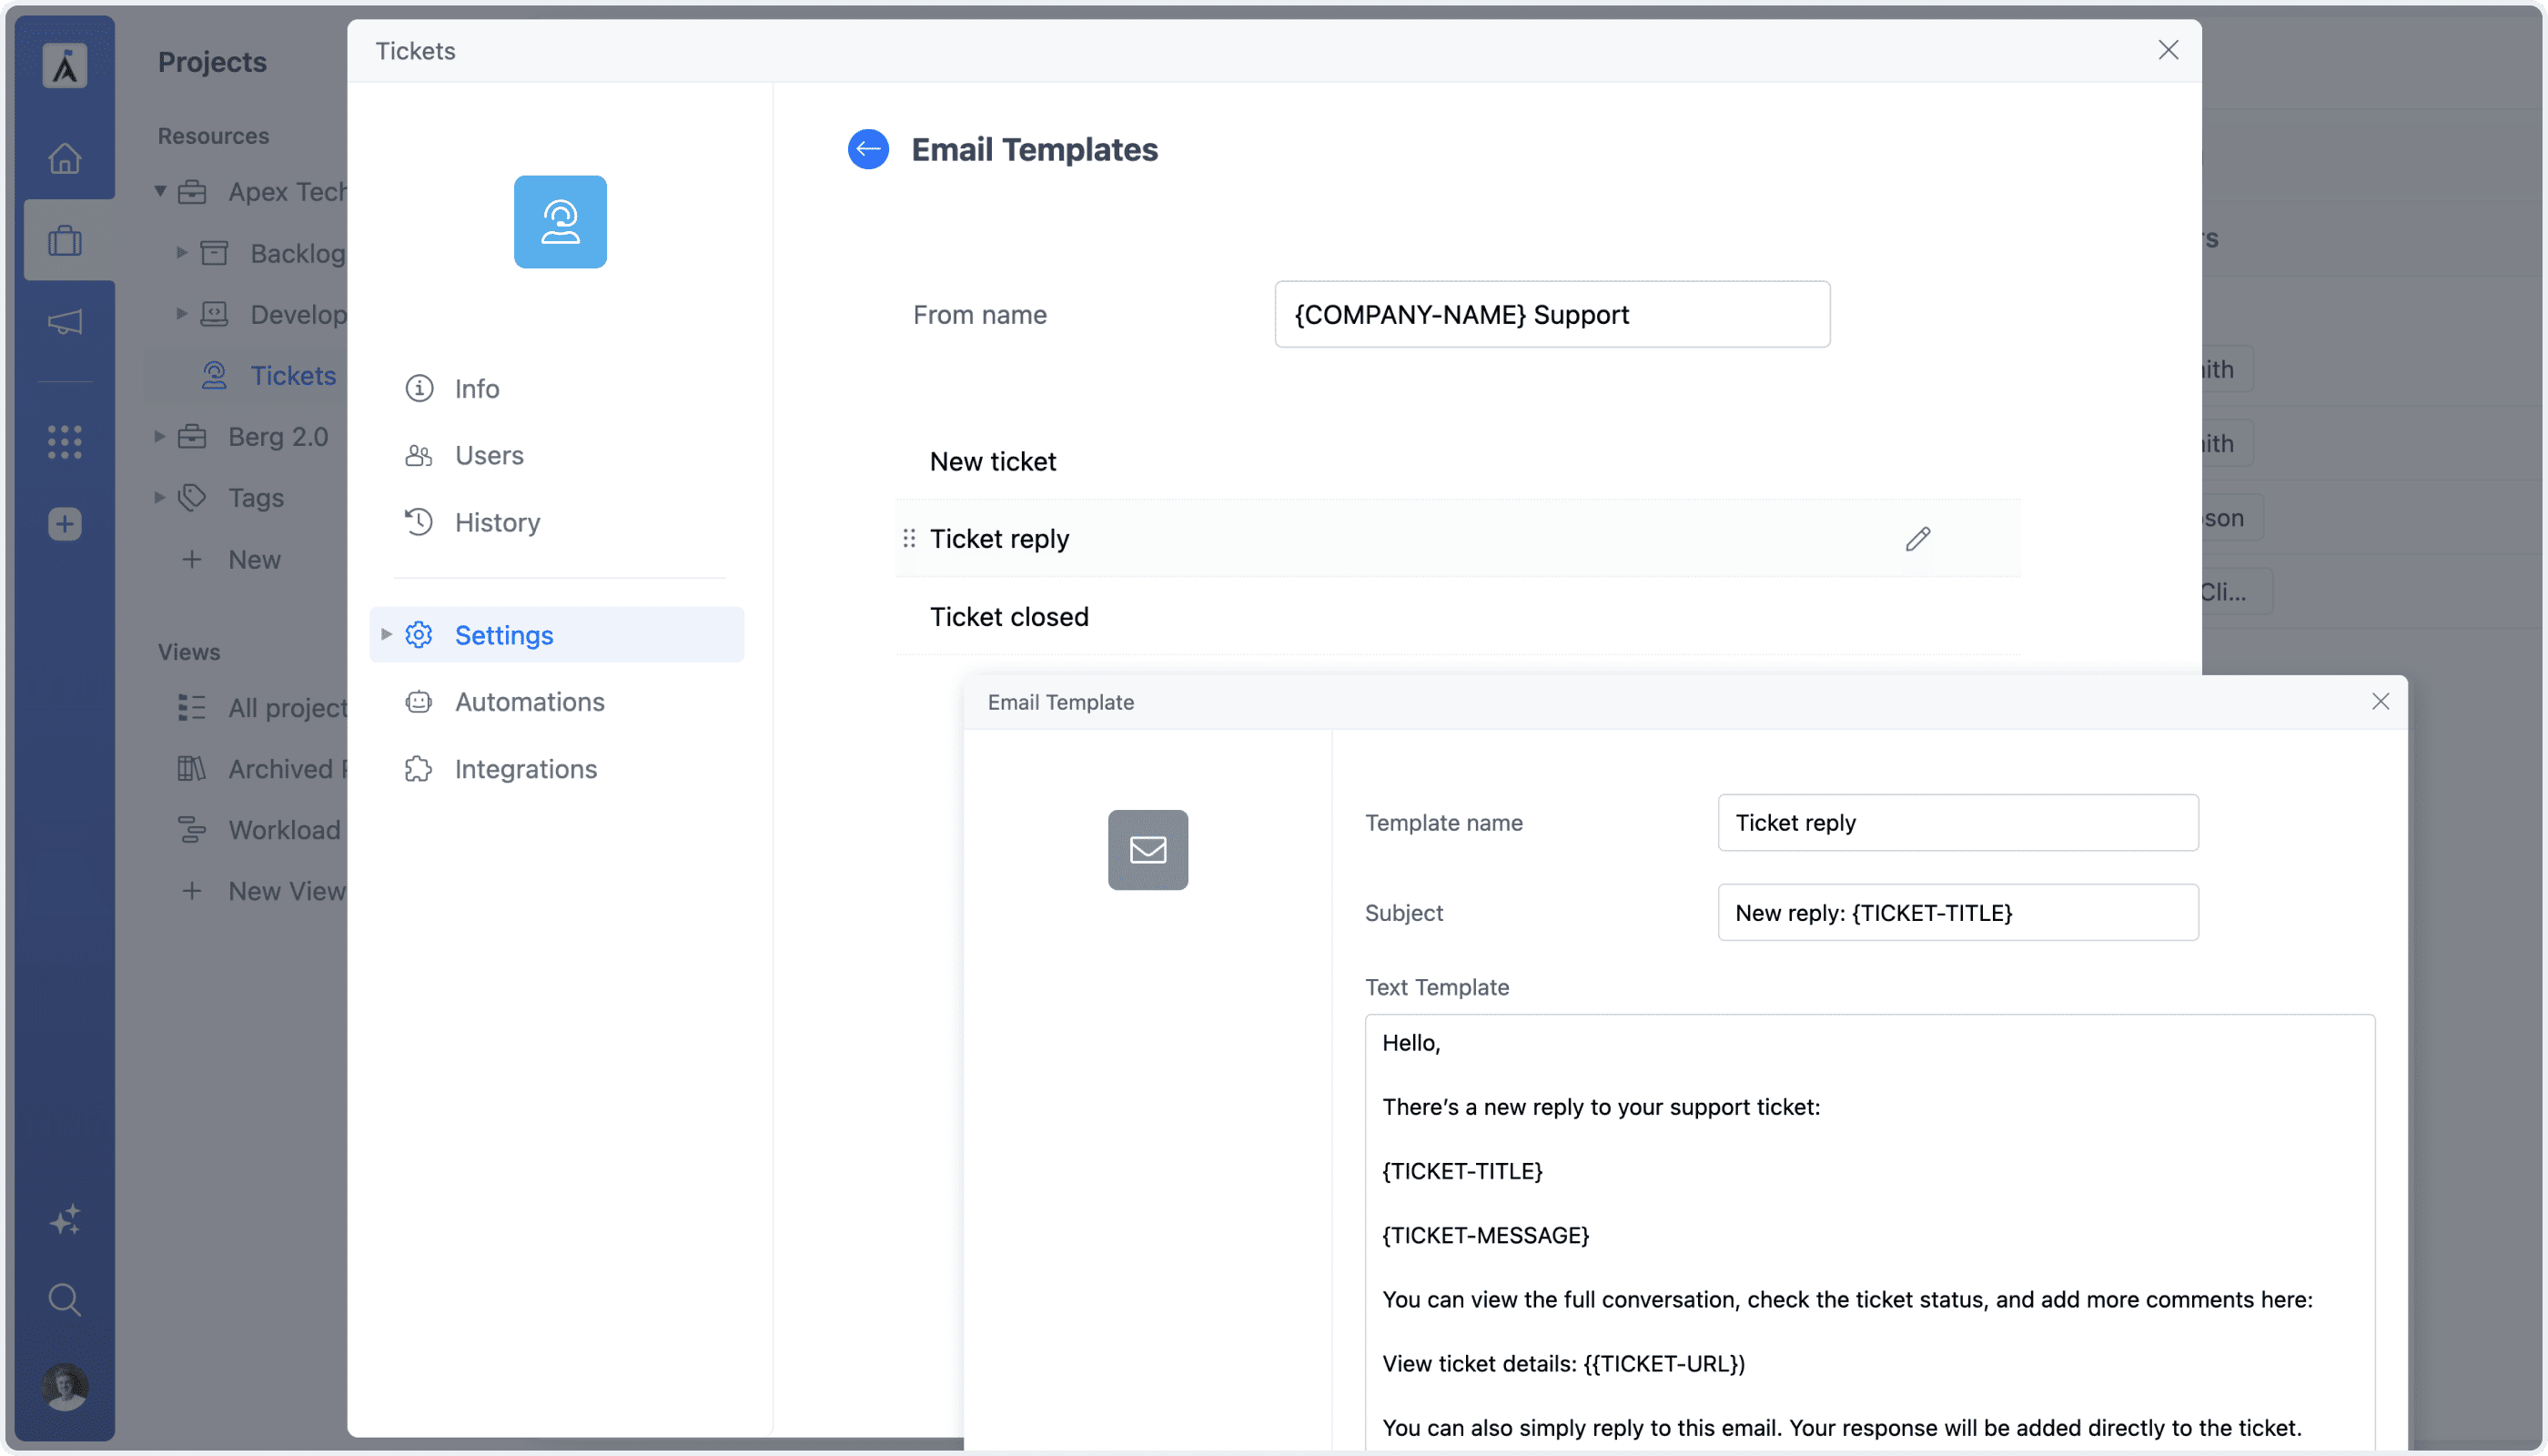The width and height of the screenshot is (2548, 1456).
Task: Click New View
Action: 287,890
